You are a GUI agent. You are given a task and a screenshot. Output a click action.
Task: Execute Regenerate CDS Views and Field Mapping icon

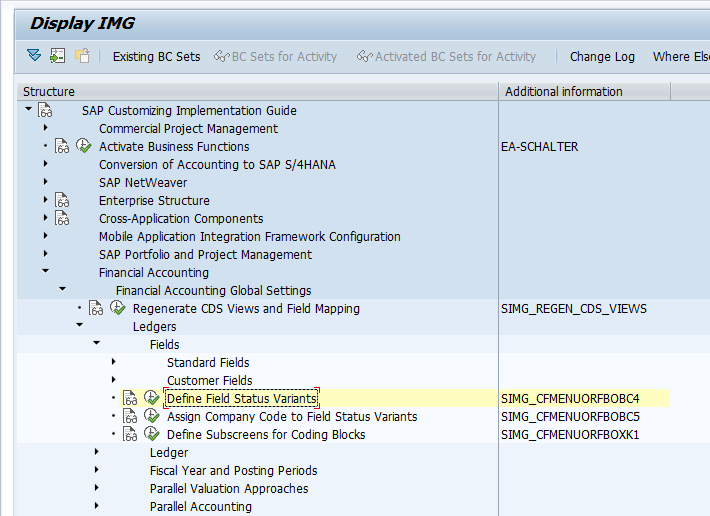point(118,308)
